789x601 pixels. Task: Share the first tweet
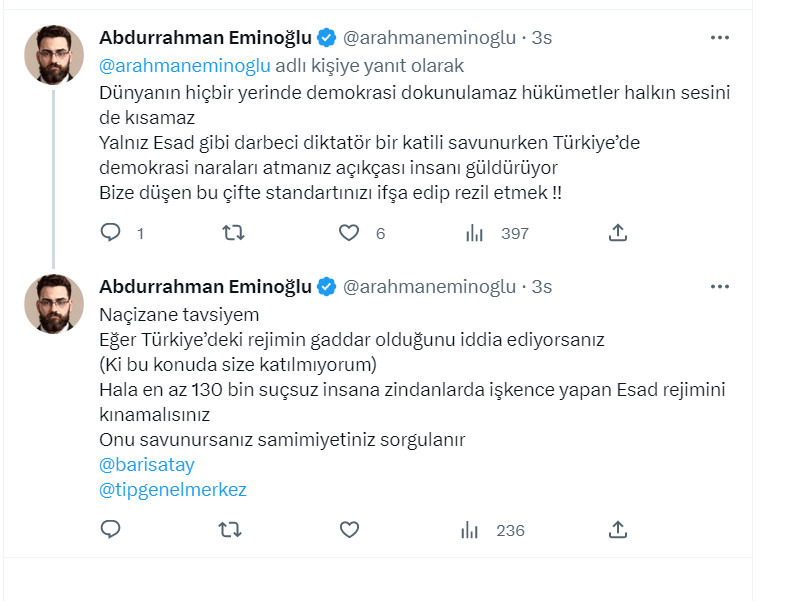coord(618,233)
